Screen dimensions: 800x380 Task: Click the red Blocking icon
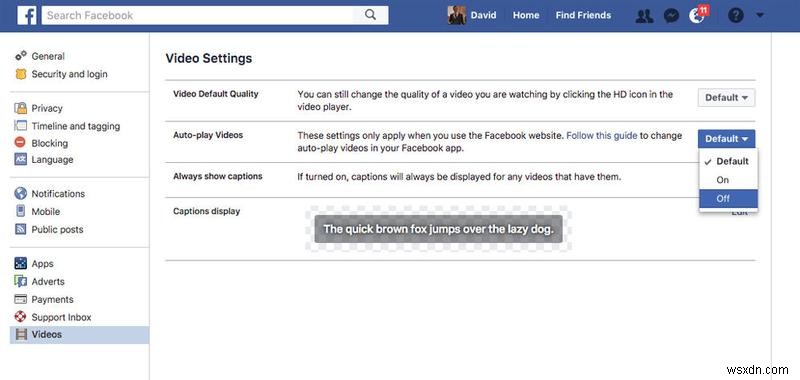20,143
